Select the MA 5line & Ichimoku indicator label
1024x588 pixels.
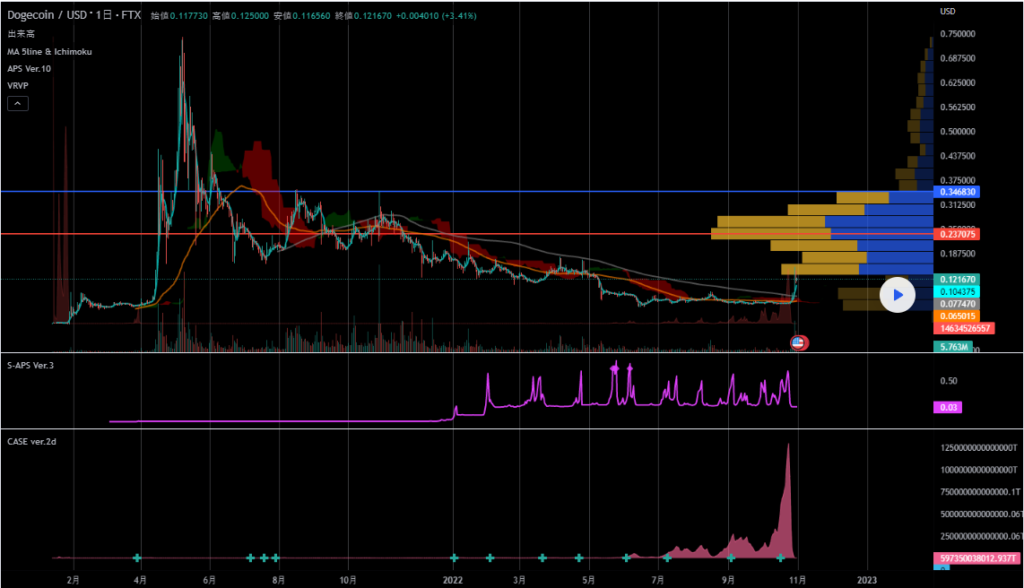point(49,51)
